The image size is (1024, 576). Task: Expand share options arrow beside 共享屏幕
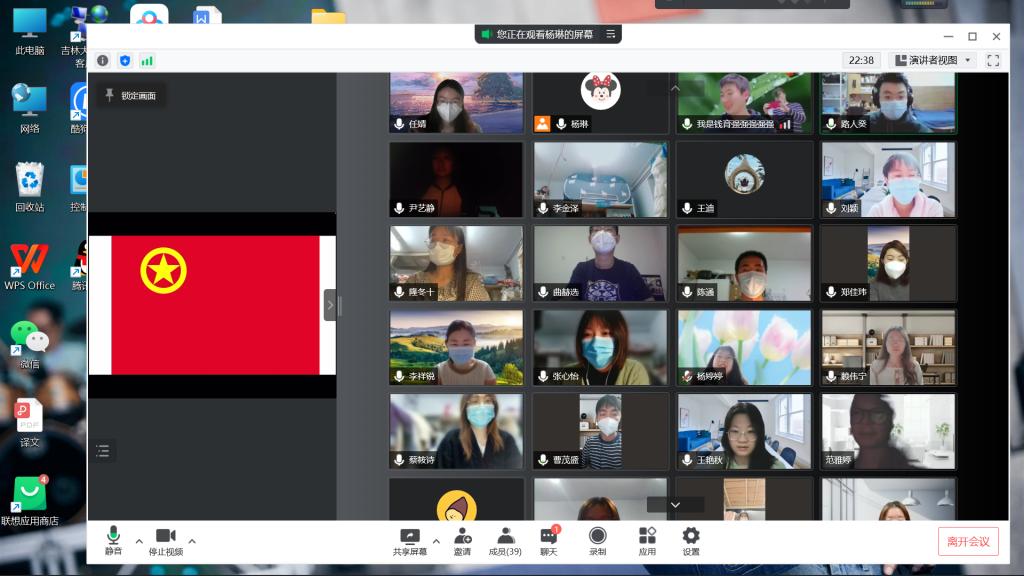tap(436, 541)
